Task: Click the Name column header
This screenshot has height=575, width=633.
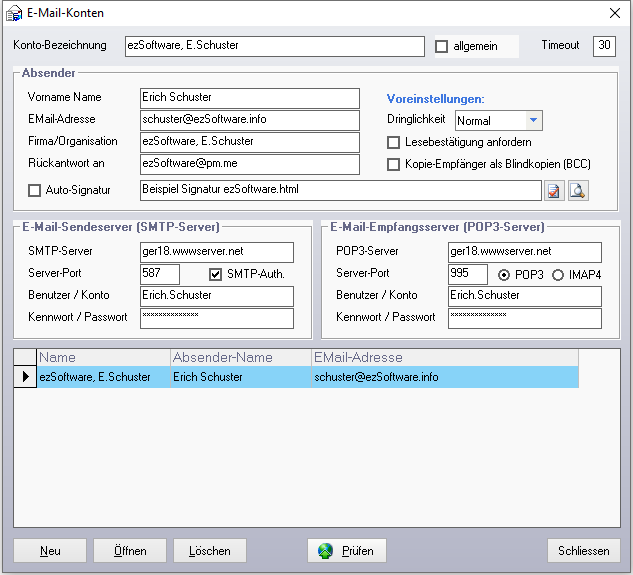Action: [x=102, y=357]
